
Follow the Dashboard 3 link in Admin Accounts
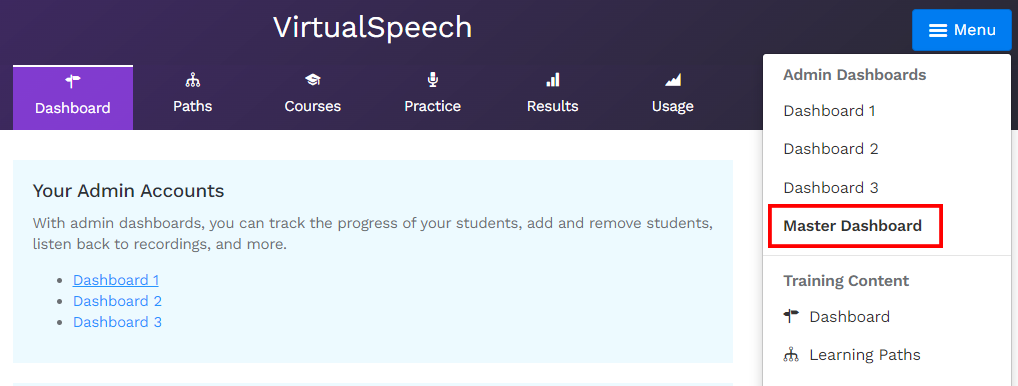coord(117,322)
